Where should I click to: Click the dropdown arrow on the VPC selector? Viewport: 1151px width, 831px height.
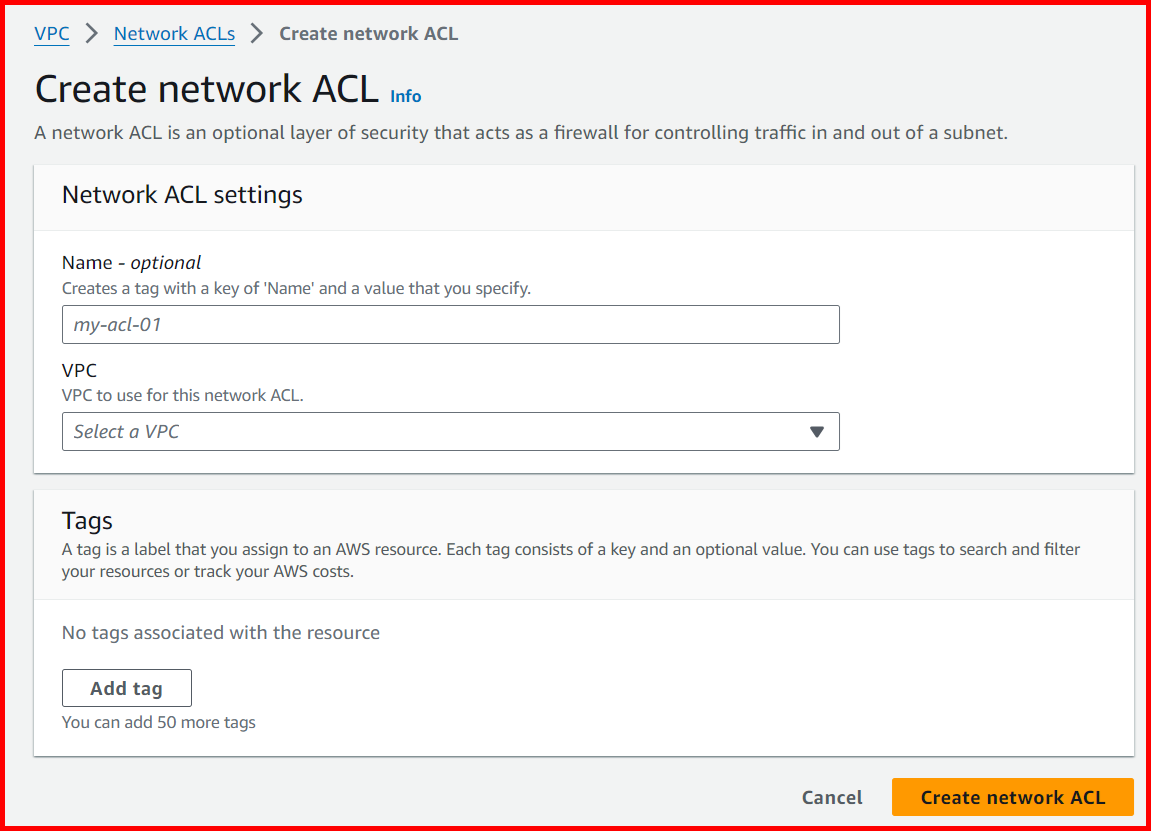click(819, 431)
